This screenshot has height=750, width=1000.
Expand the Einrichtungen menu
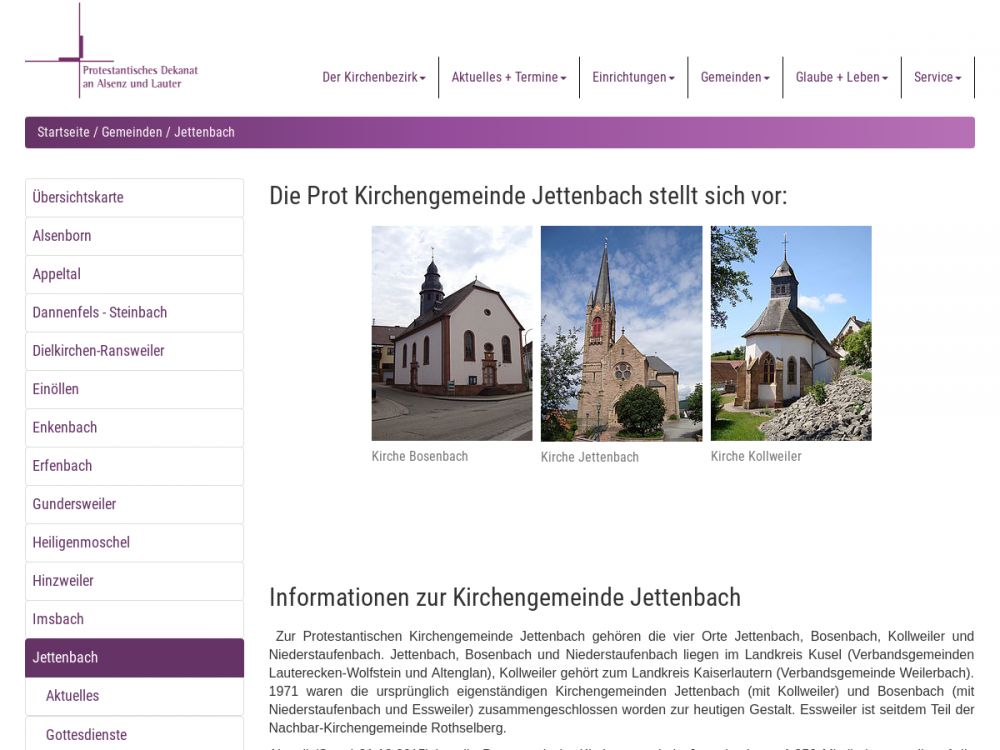[x=633, y=77]
